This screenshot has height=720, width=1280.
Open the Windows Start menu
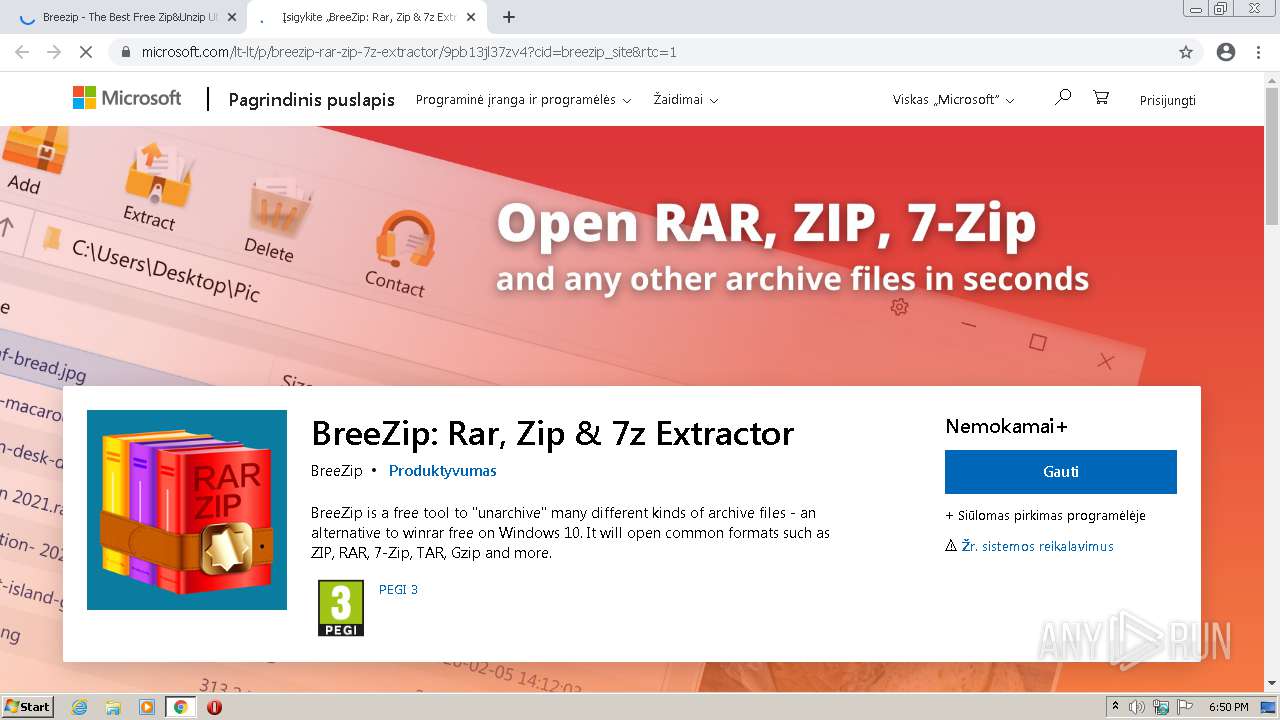click(x=27, y=707)
